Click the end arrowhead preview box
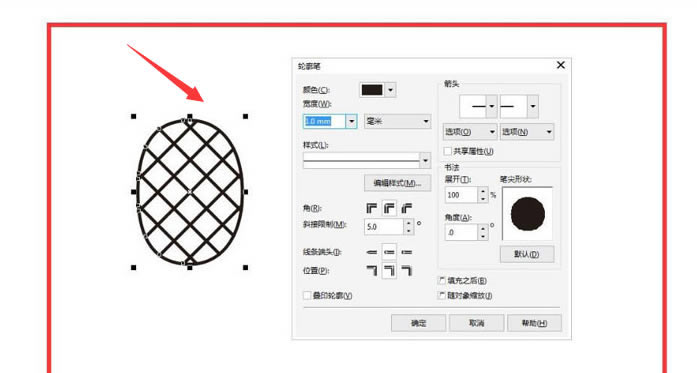697x373 pixels. point(513,106)
